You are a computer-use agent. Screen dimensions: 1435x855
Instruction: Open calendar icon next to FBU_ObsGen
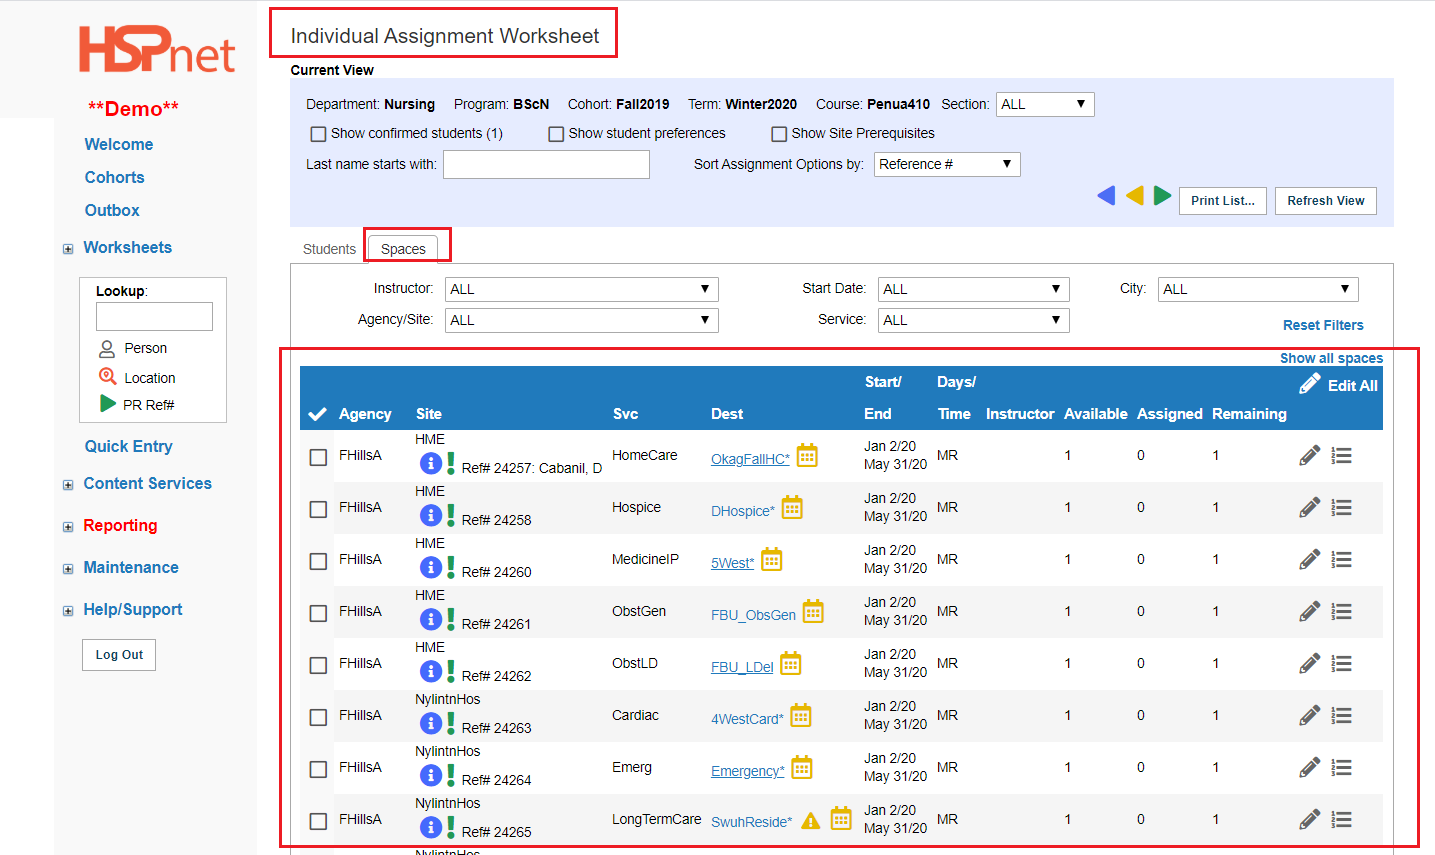coord(814,612)
